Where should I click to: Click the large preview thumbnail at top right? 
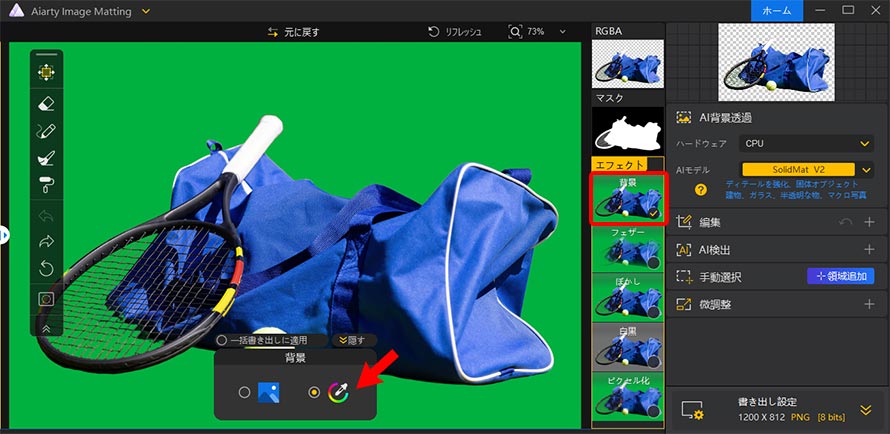tap(776, 62)
